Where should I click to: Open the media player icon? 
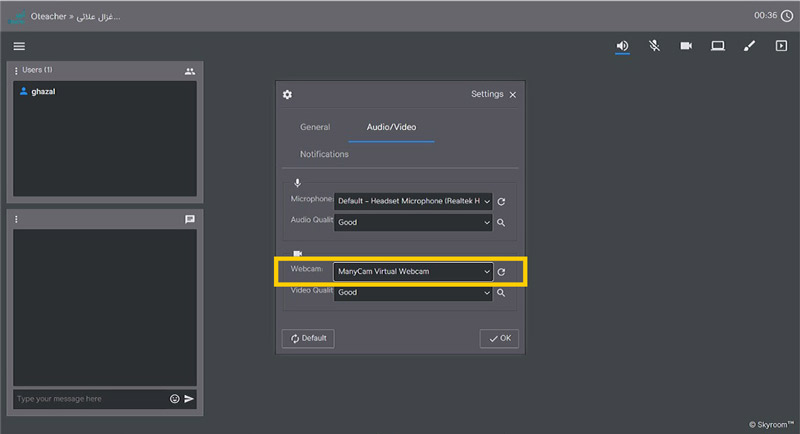(x=781, y=46)
